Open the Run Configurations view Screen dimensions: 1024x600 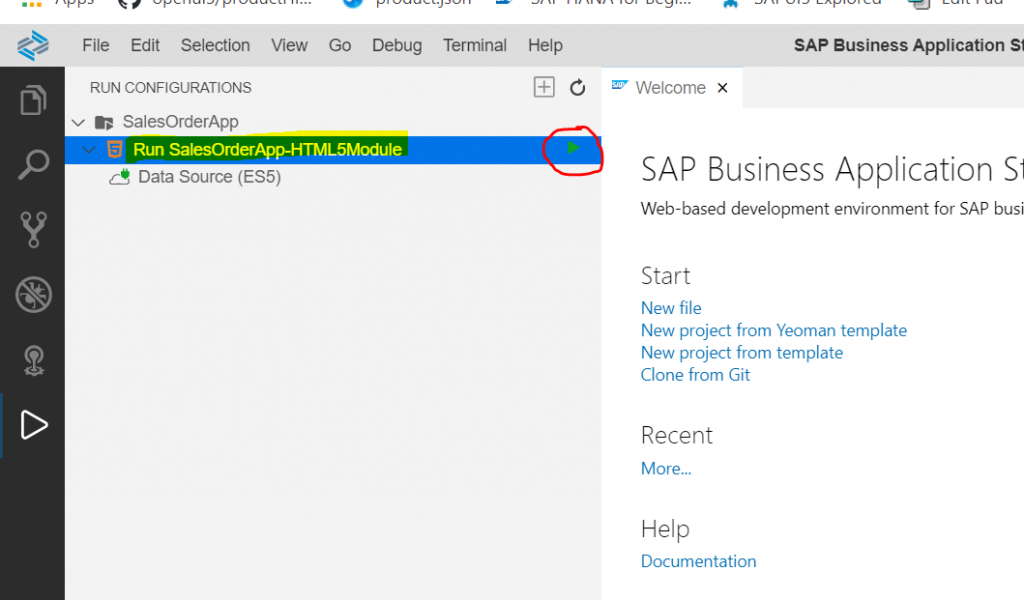pyautogui.click(x=33, y=425)
